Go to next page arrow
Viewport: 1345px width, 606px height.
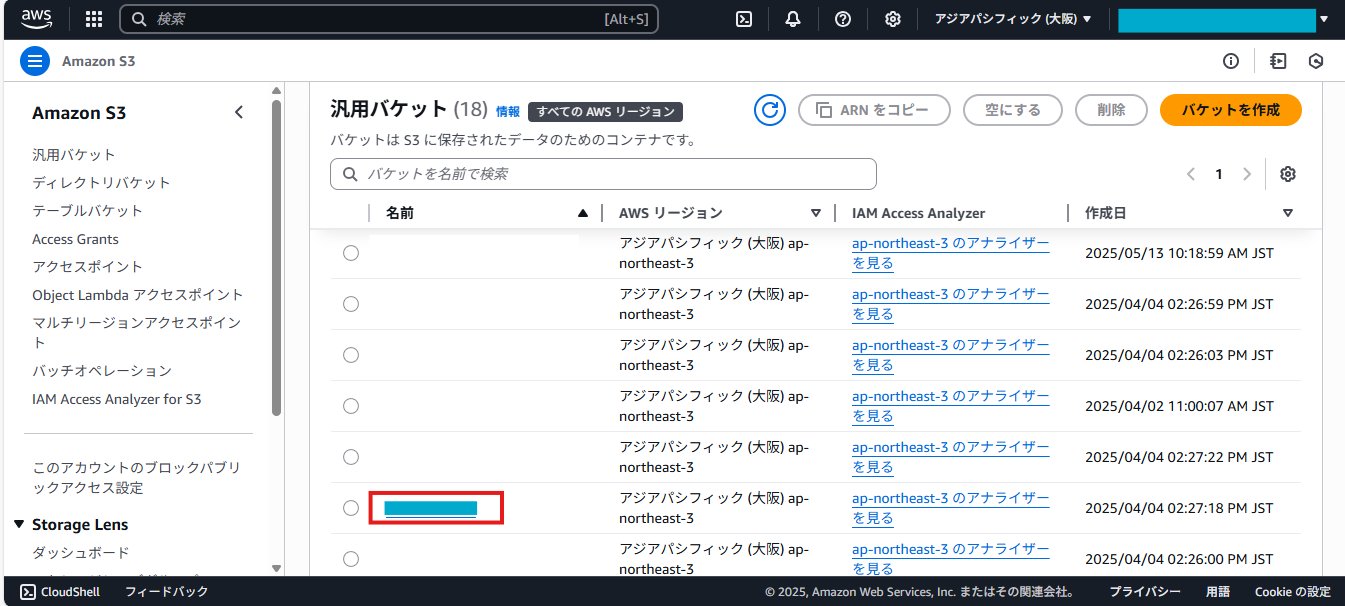coord(1246,174)
